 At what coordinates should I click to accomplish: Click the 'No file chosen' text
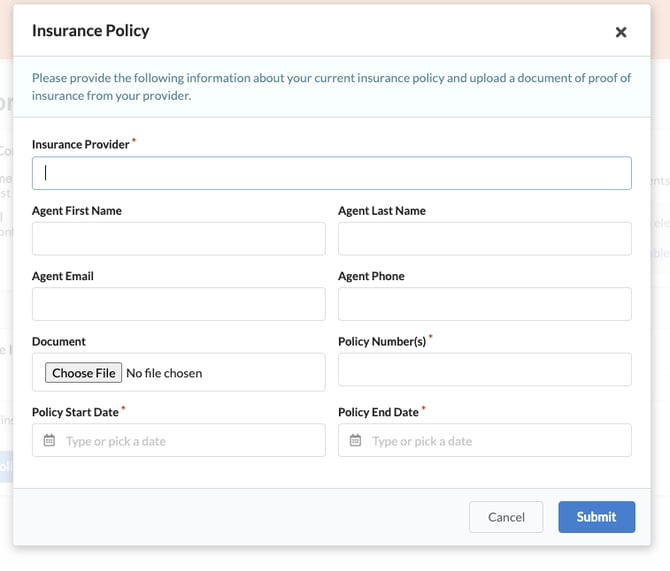tap(164, 373)
